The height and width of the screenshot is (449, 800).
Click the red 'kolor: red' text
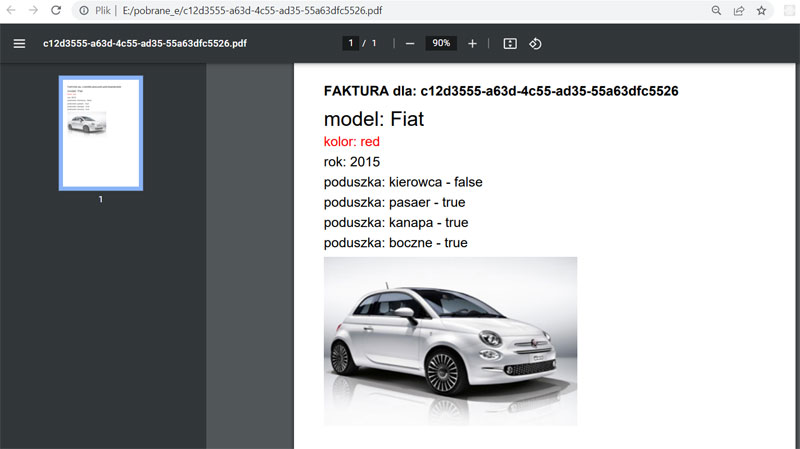coord(352,142)
